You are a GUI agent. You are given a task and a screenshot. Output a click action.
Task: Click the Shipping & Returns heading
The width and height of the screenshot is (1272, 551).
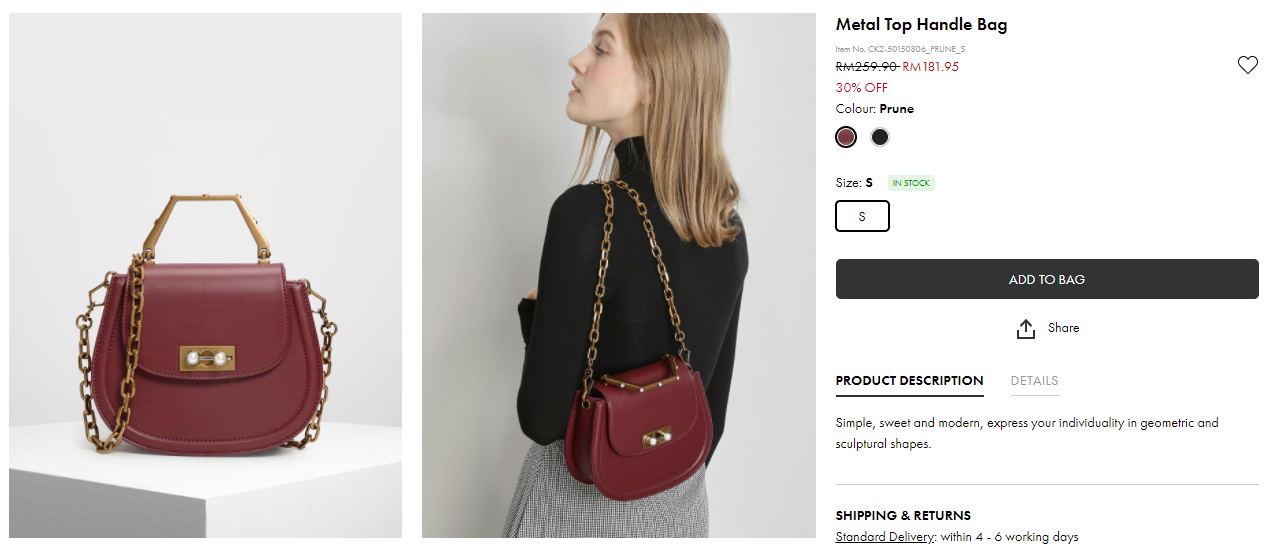pos(903,516)
